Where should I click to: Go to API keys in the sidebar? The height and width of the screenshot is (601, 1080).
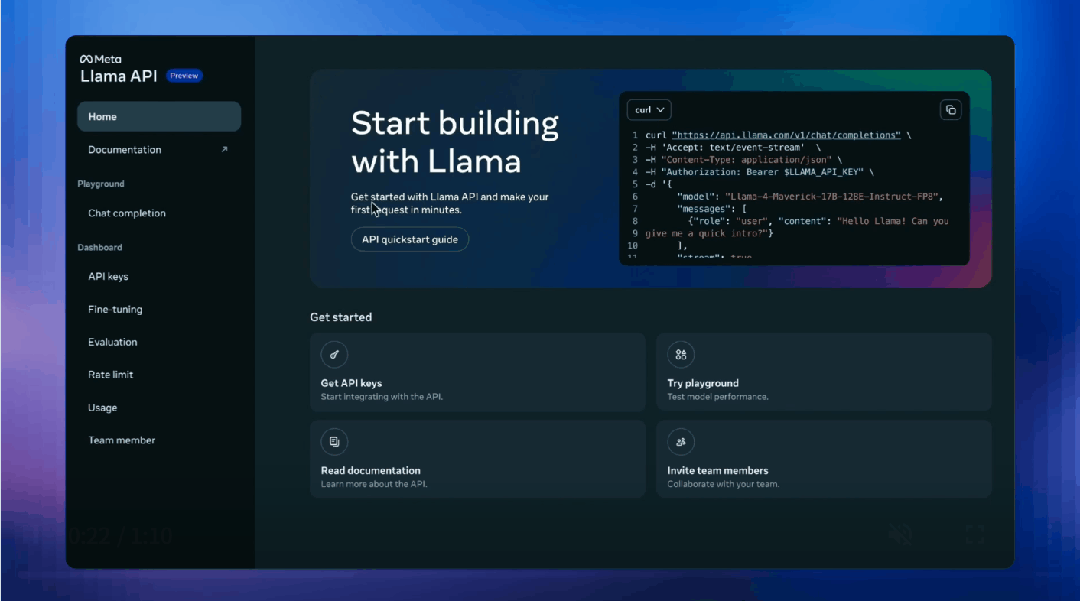108,277
